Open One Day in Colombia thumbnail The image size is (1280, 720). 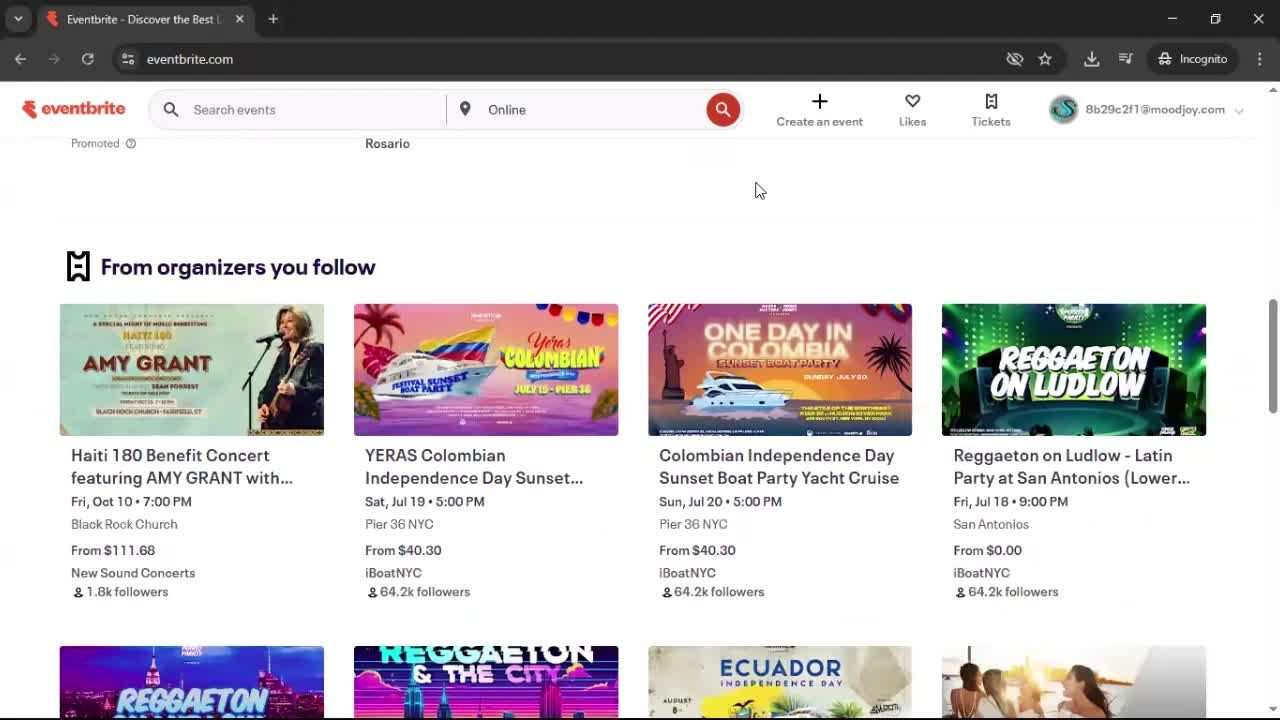click(x=780, y=370)
